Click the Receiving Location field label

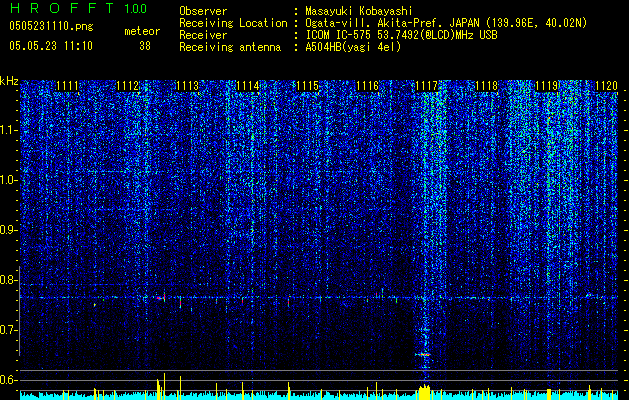click(233, 23)
